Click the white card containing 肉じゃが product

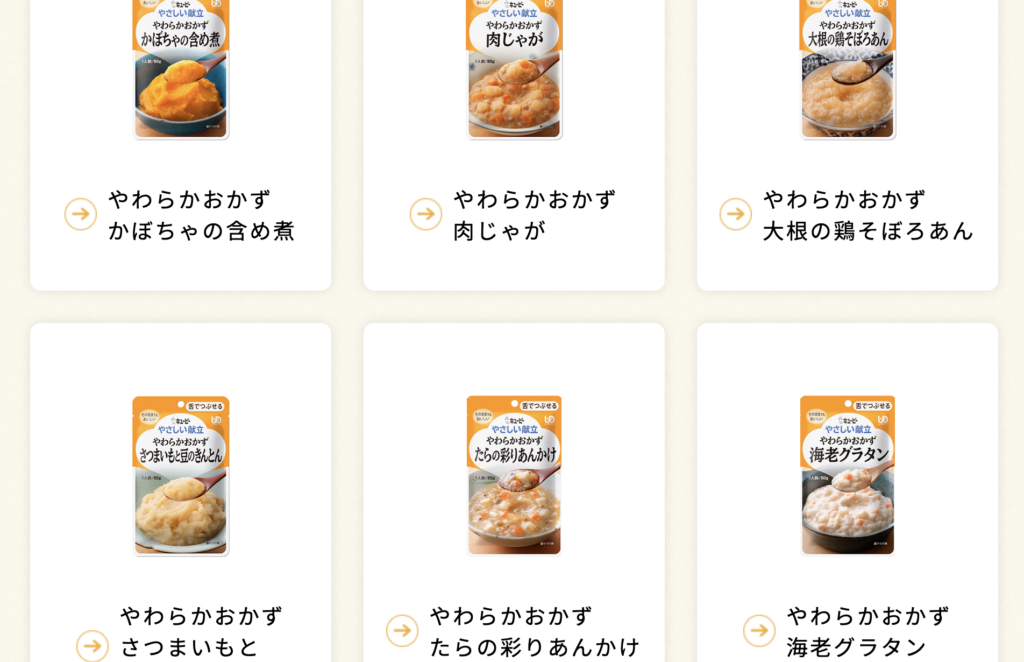[x=514, y=145]
